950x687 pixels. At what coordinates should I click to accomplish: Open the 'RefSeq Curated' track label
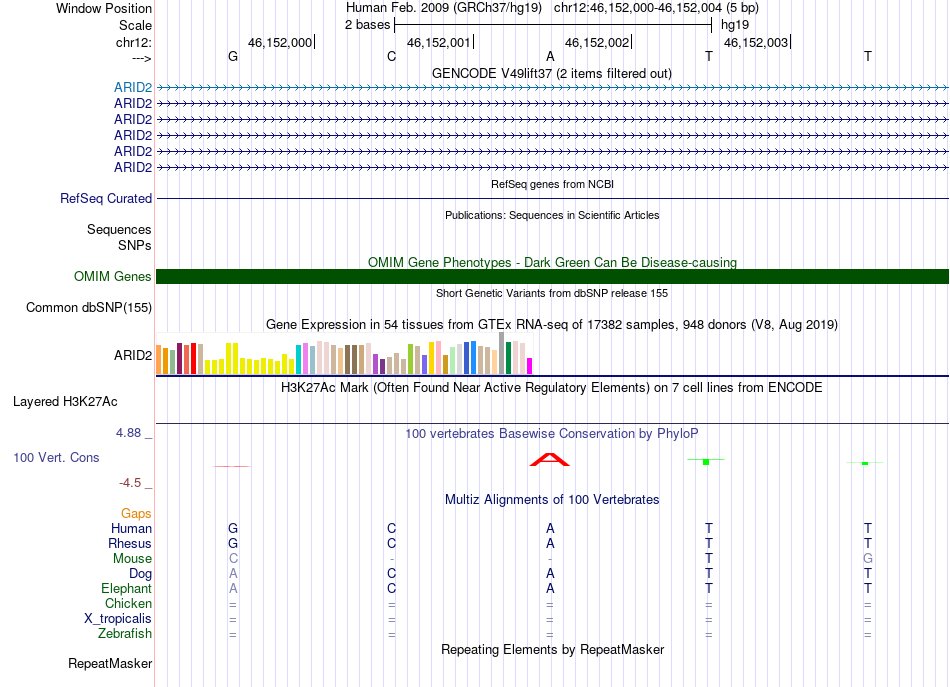coord(106,198)
